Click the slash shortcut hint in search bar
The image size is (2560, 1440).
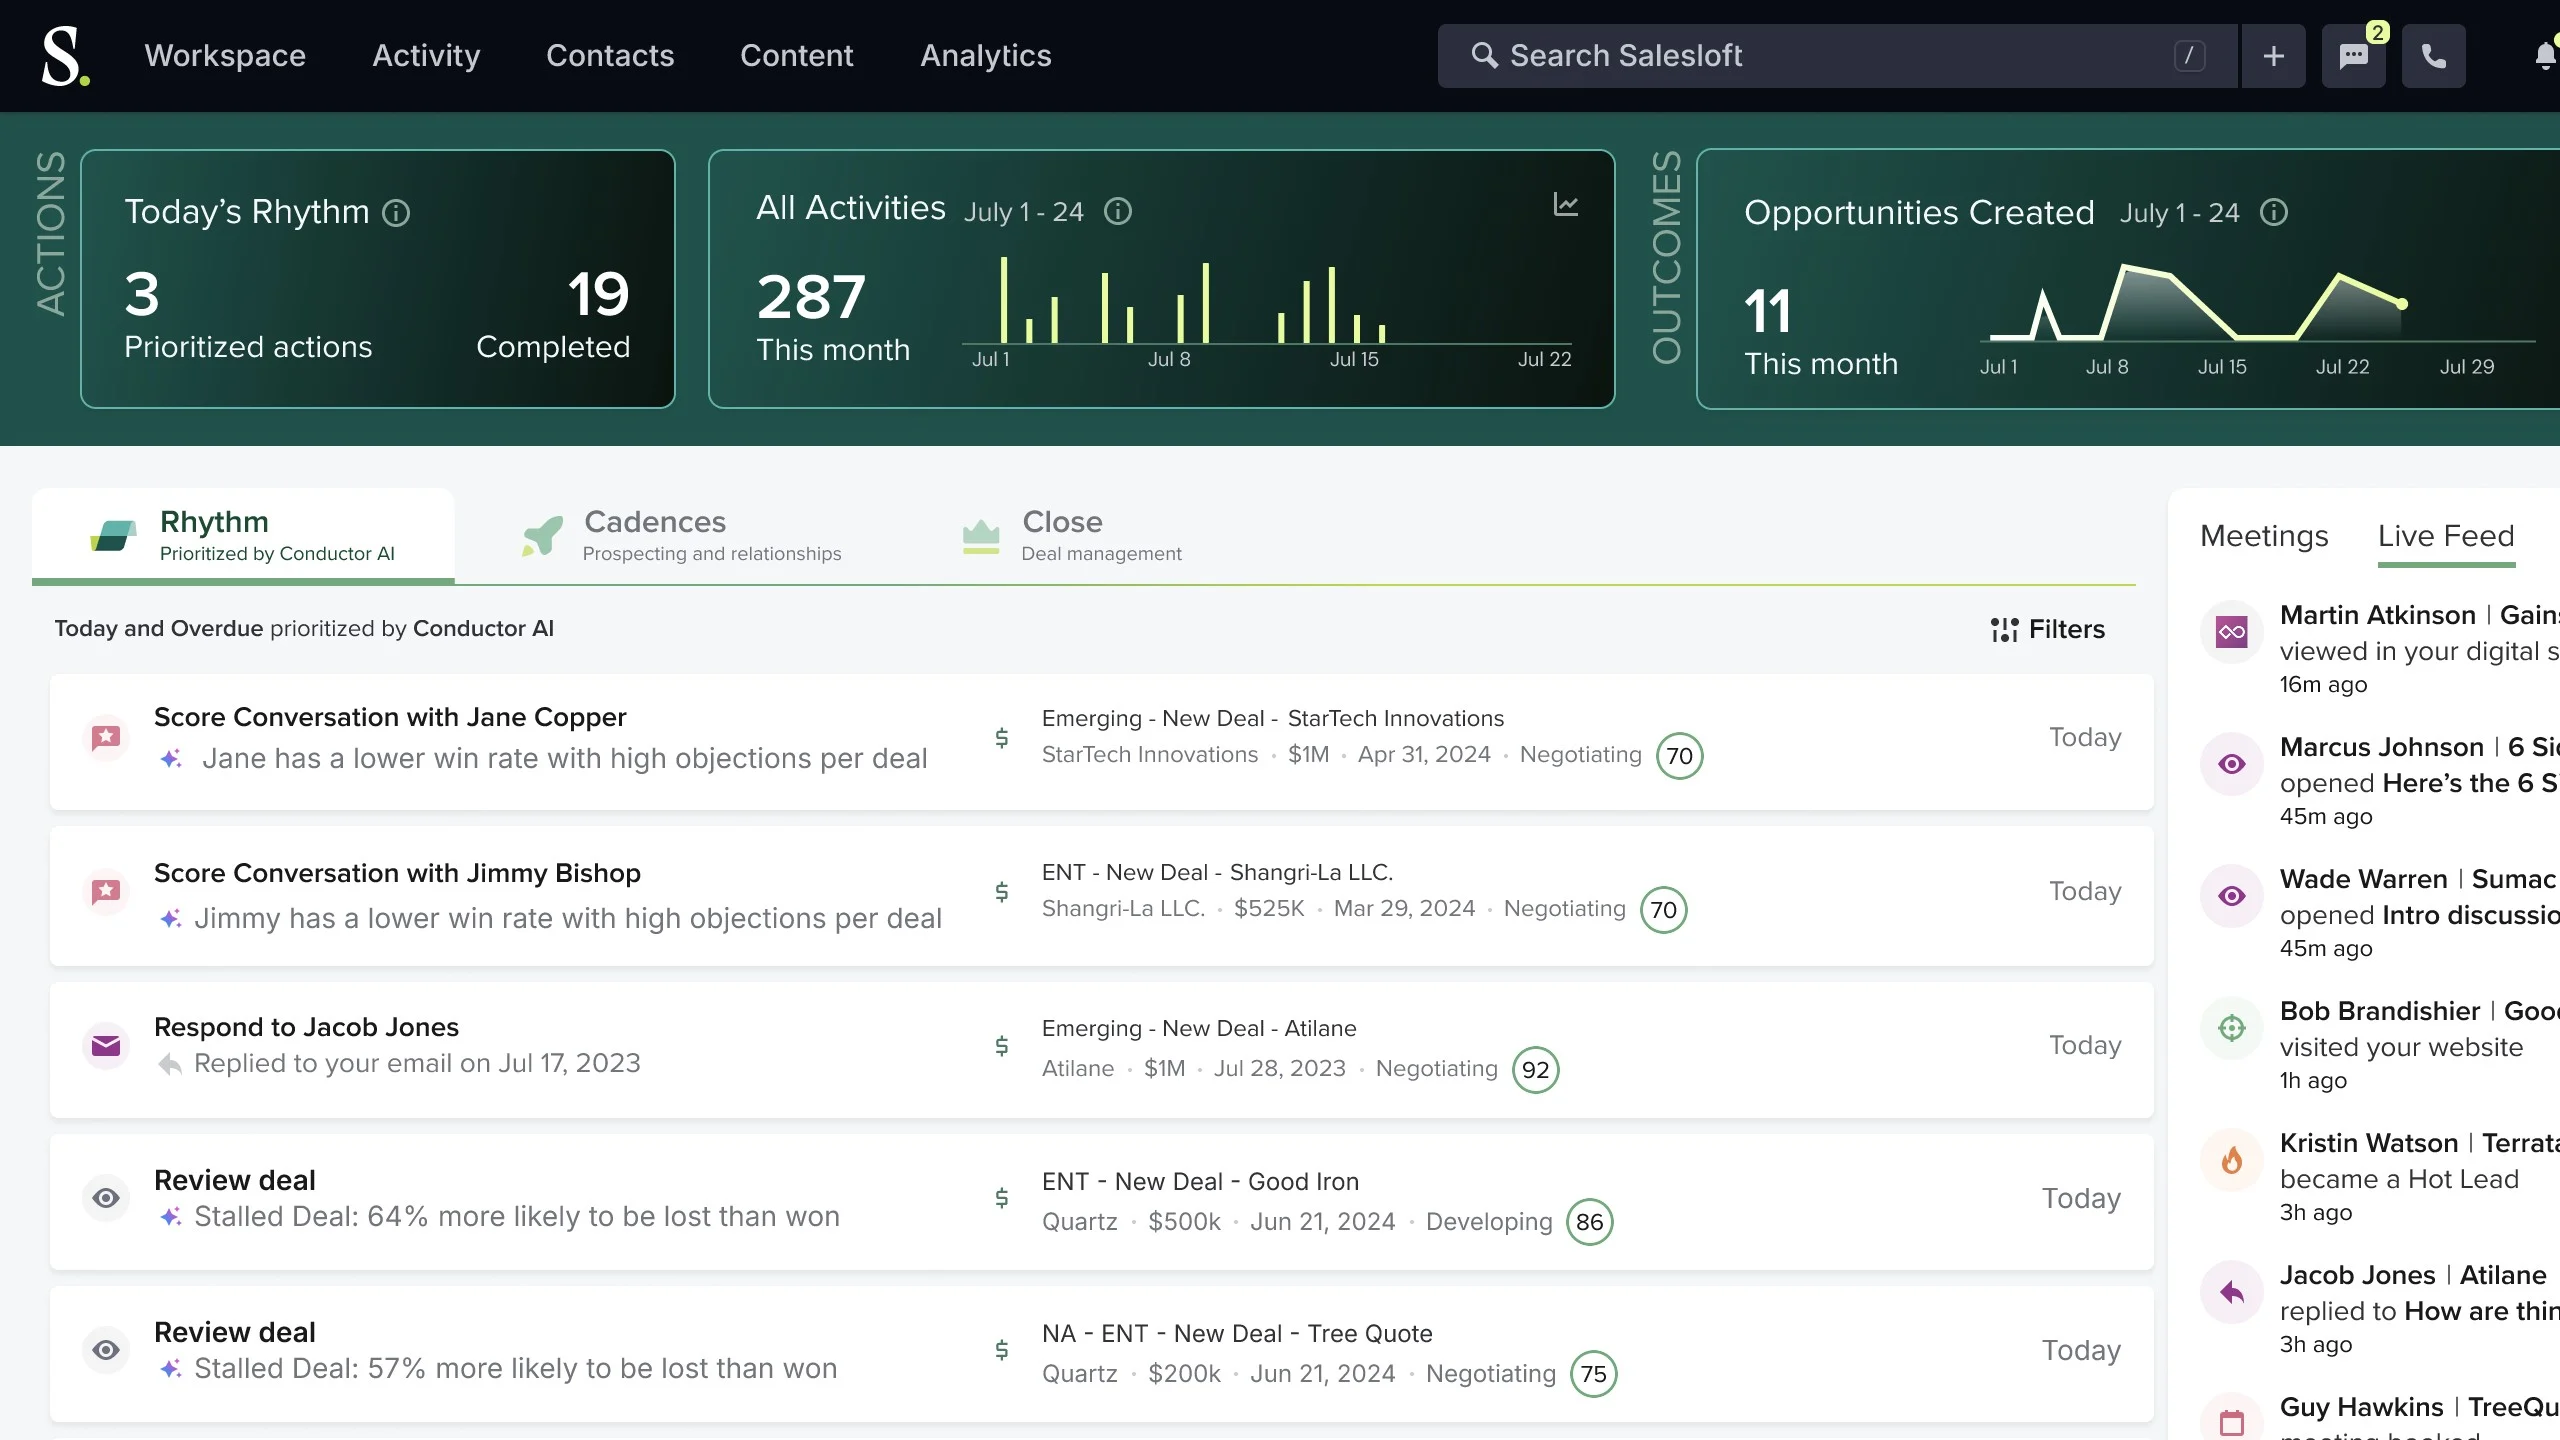point(2189,56)
